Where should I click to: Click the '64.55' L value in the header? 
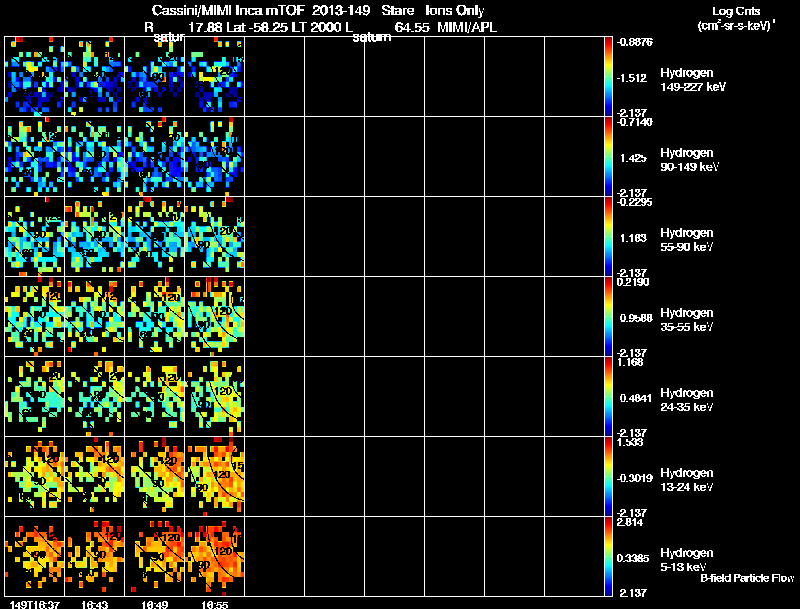click(412, 28)
